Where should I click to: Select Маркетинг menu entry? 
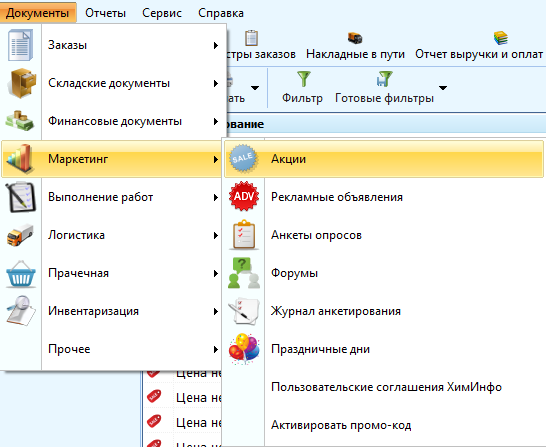[x=111, y=159]
